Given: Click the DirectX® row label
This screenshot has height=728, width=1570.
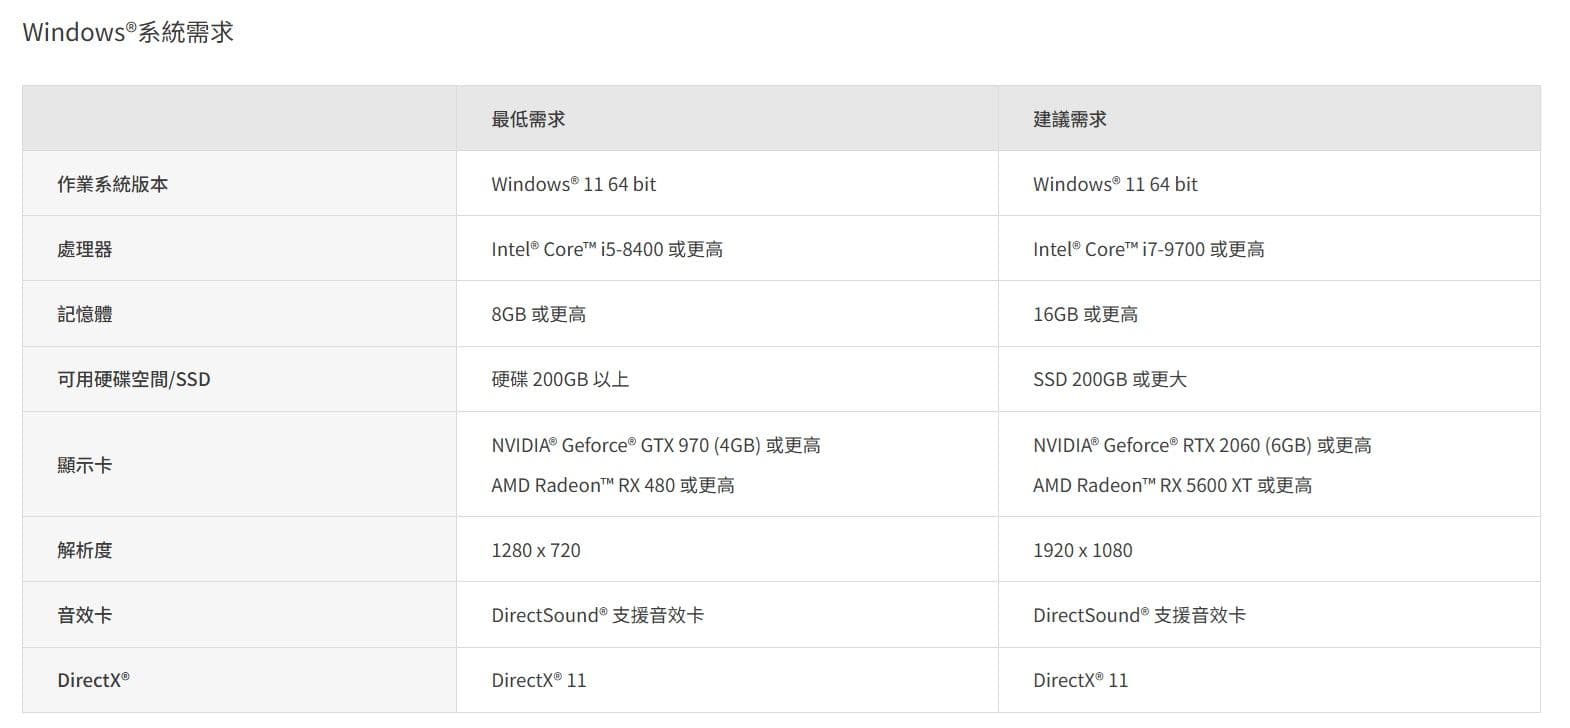Looking at the screenshot, I should coord(93,680).
